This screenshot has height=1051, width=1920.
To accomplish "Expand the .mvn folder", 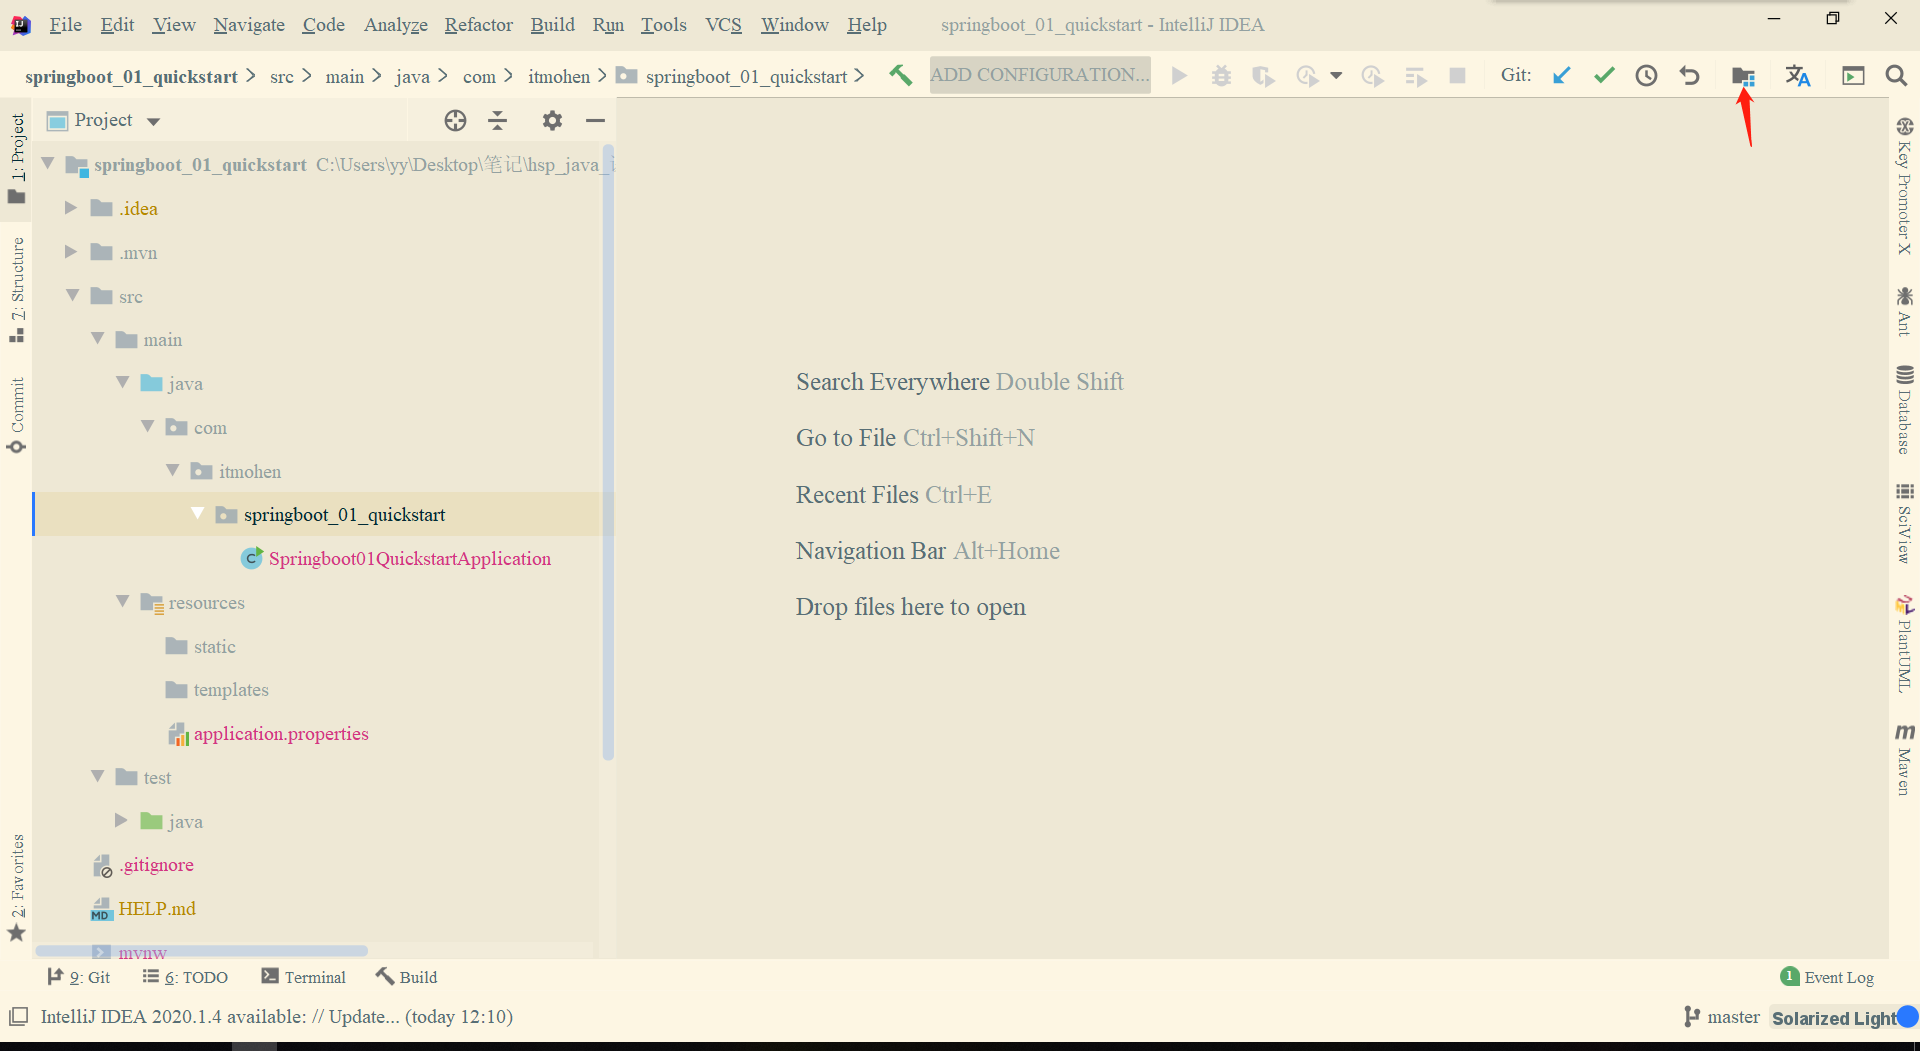I will tap(71, 252).
